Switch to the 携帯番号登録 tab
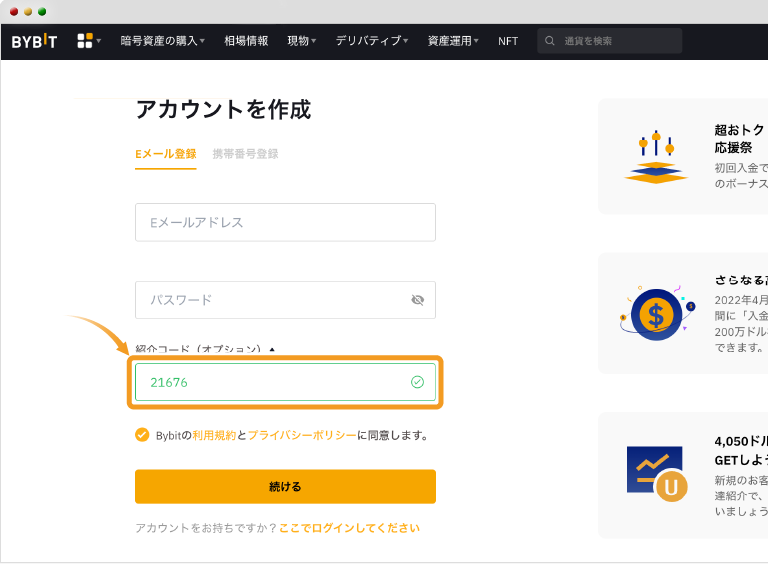This screenshot has height=564, width=768. 245,154
